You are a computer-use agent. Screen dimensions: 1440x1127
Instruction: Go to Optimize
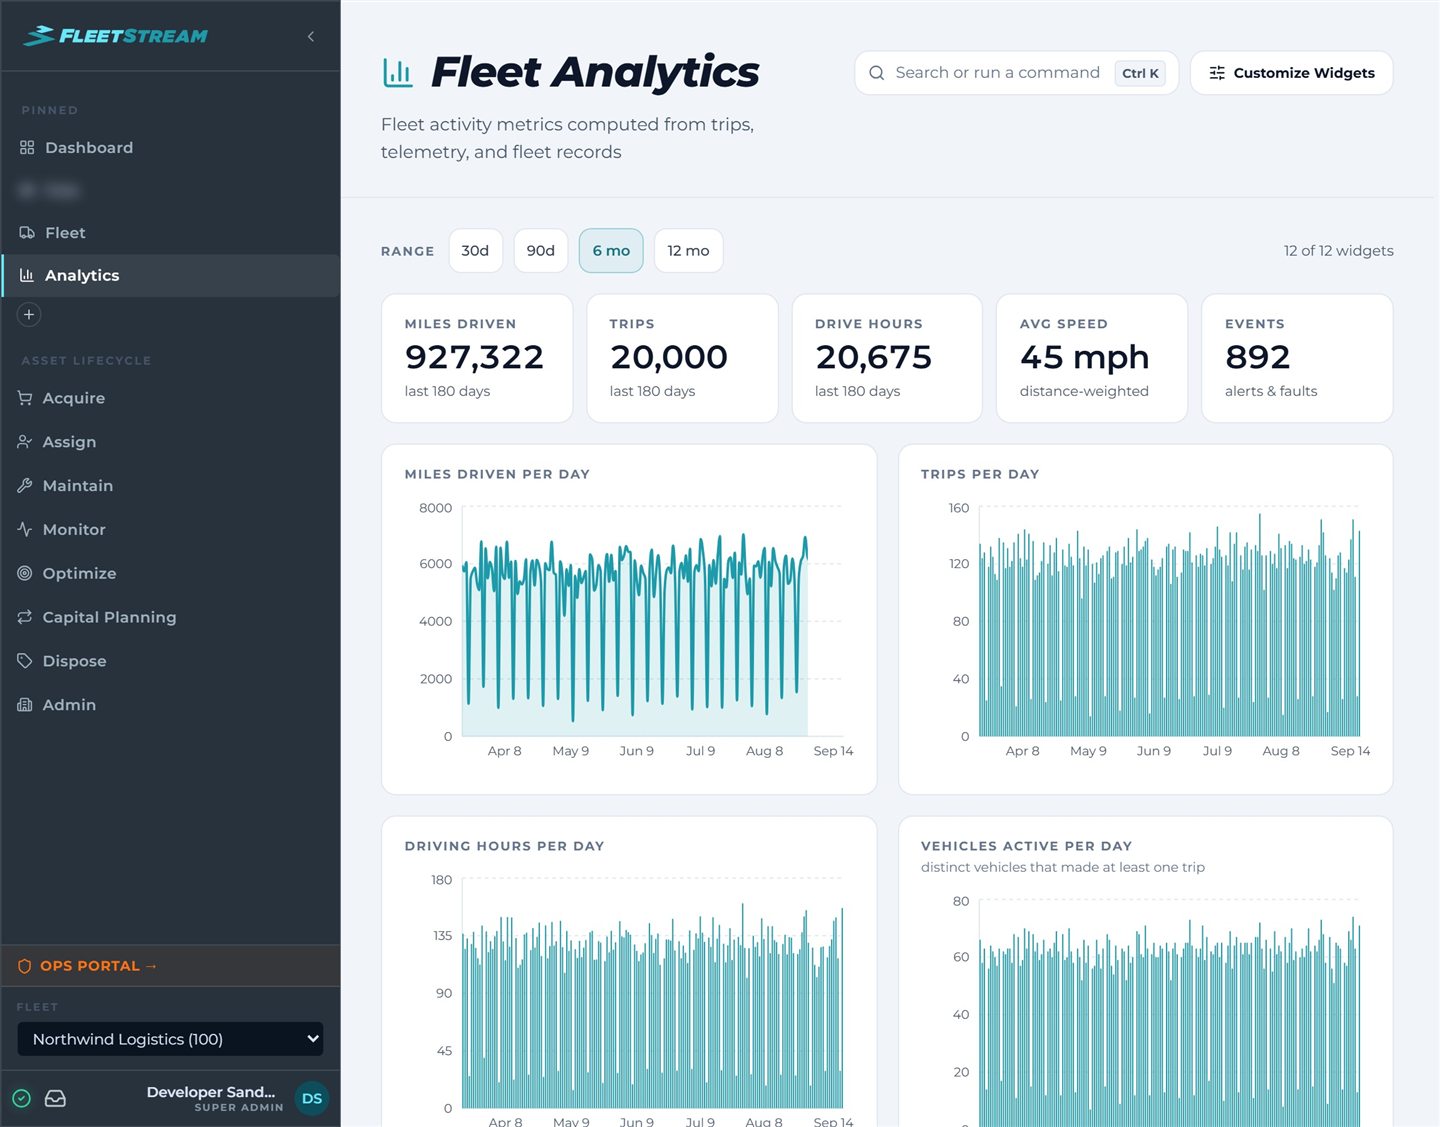170,574
